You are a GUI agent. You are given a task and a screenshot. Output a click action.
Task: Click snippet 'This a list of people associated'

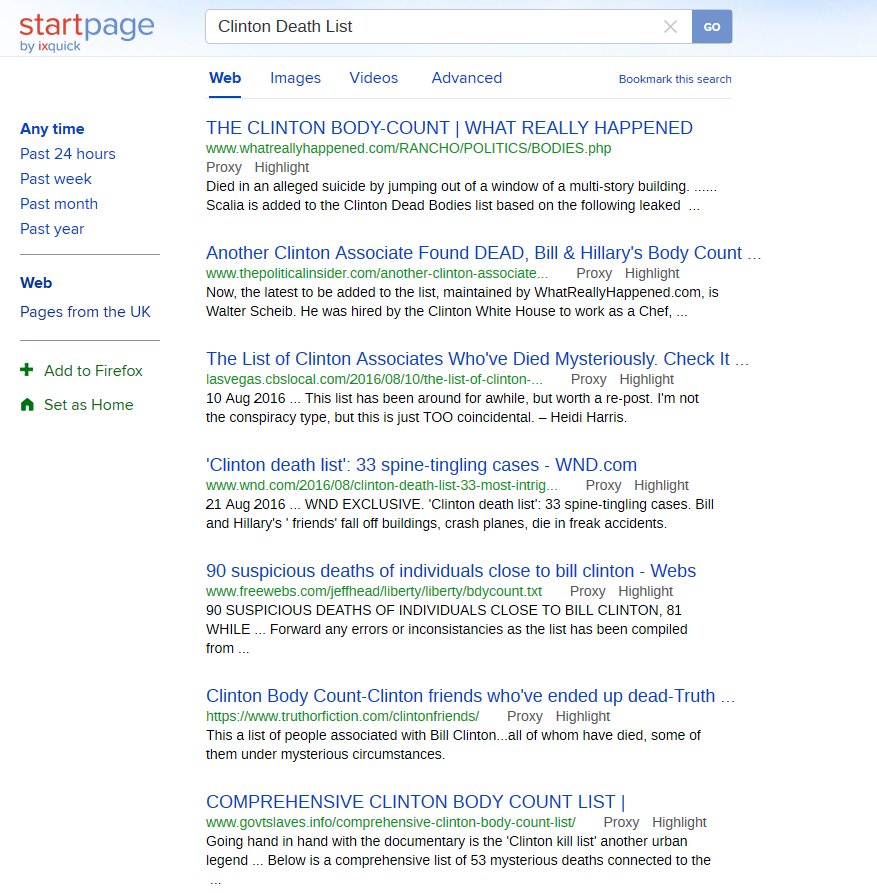316,736
